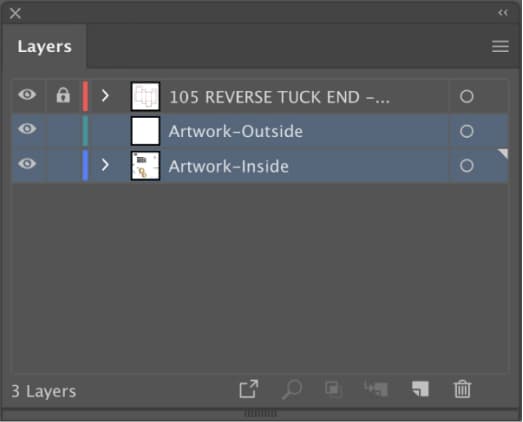The image size is (523, 422).
Task: Select the Layers tab
Action: [x=44, y=46]
